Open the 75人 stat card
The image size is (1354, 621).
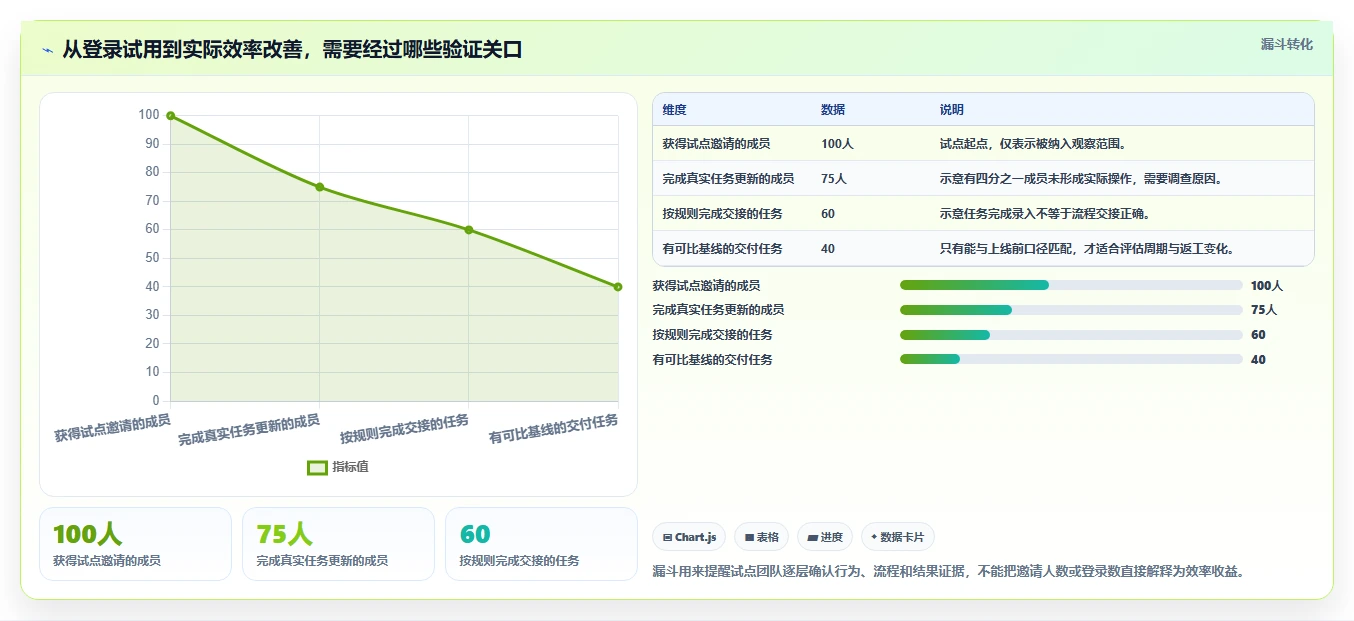(338, 544)
